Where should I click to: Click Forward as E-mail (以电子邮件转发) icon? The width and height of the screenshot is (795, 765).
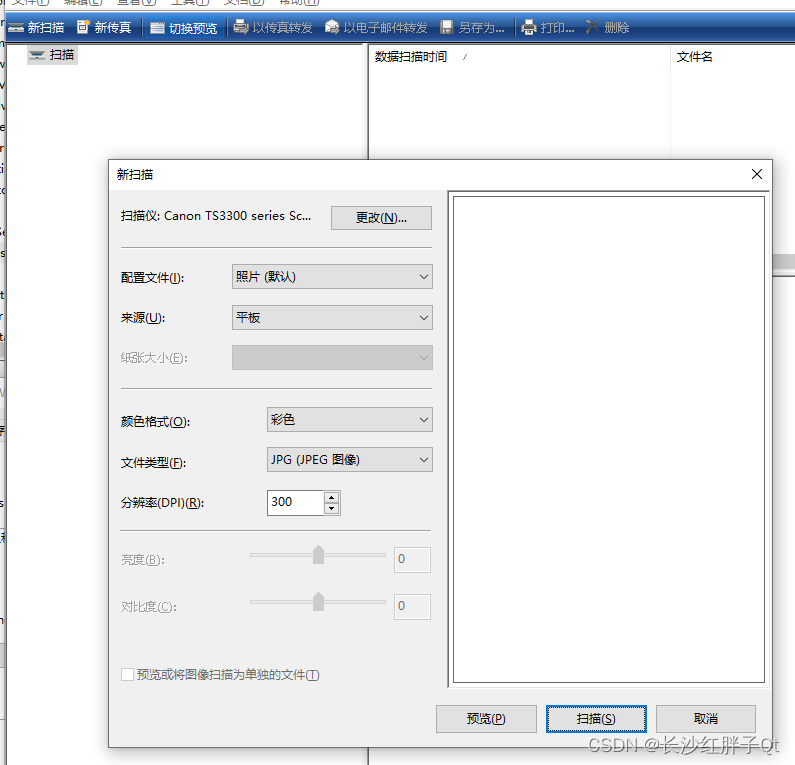tap(332, 27)
